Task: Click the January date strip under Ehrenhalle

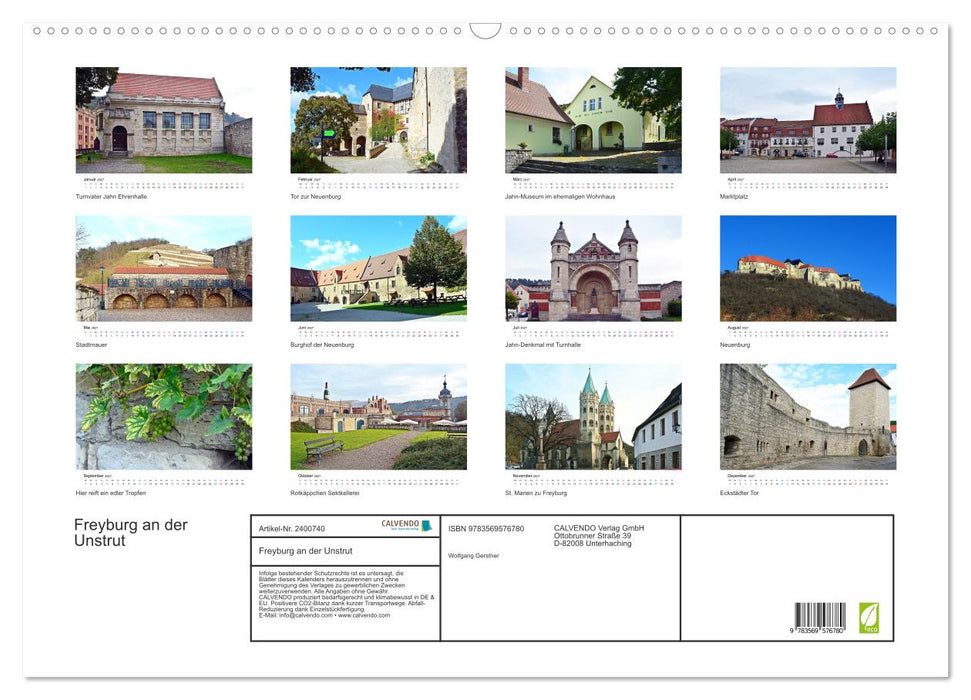Action: pyautogui.click(x=163, y=183)
